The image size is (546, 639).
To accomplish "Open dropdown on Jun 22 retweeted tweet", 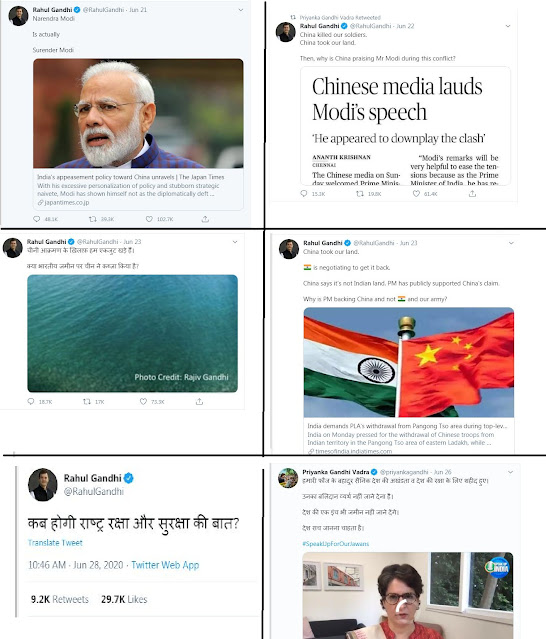I will [508, 26].
